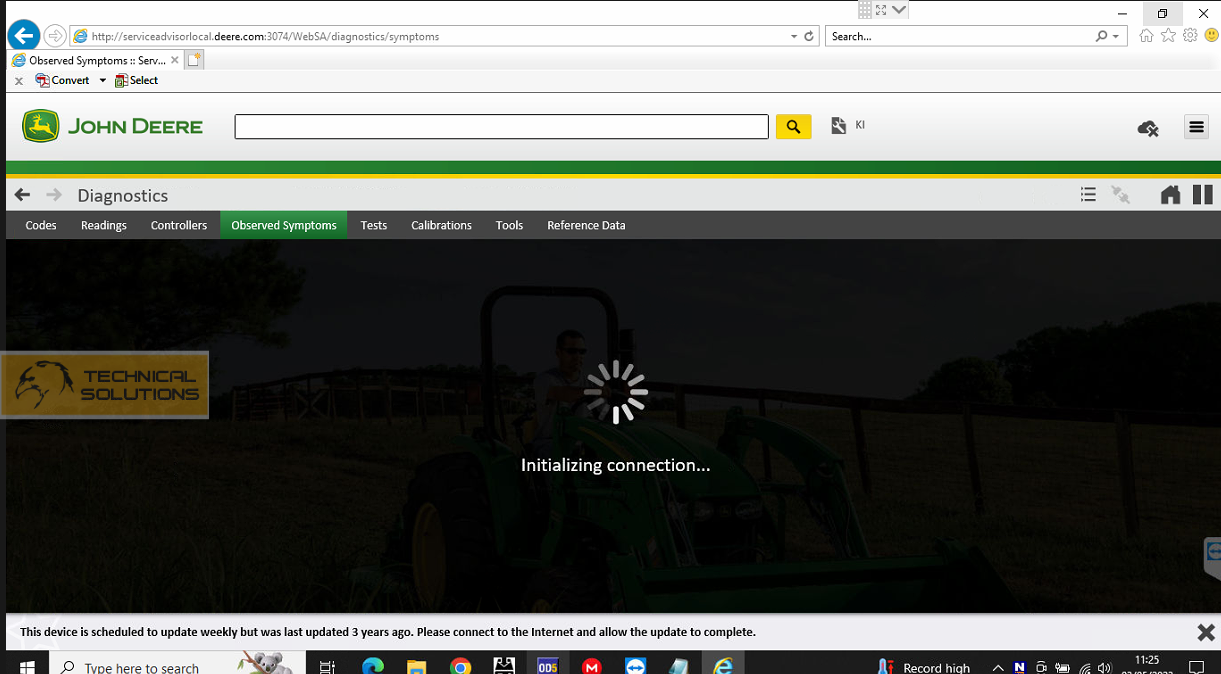
Task: Click the loading spinner progress indicator
Action: pos(616,391)
